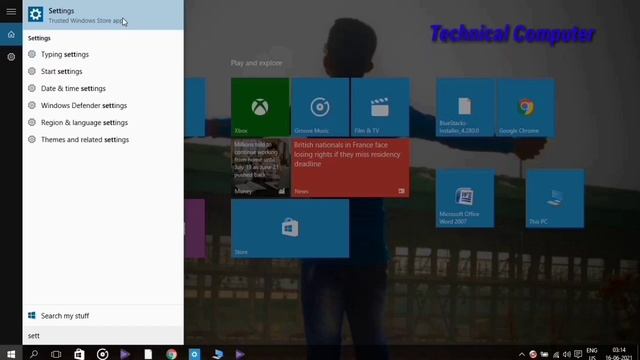
Task: Open the Store tile
Action: (x=290, y=228)
